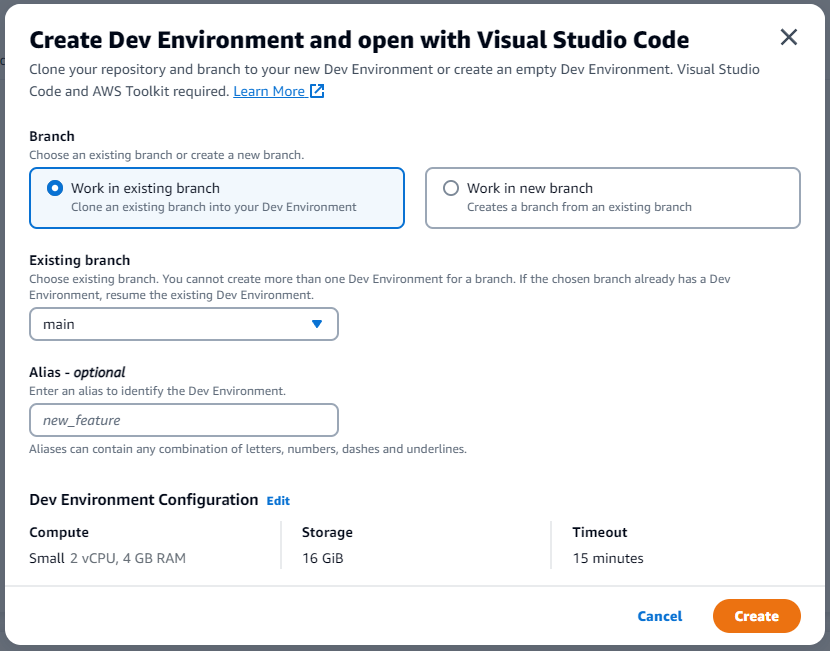
Task: Cancel the Dev Environment creation
Action: pos(660,616)
